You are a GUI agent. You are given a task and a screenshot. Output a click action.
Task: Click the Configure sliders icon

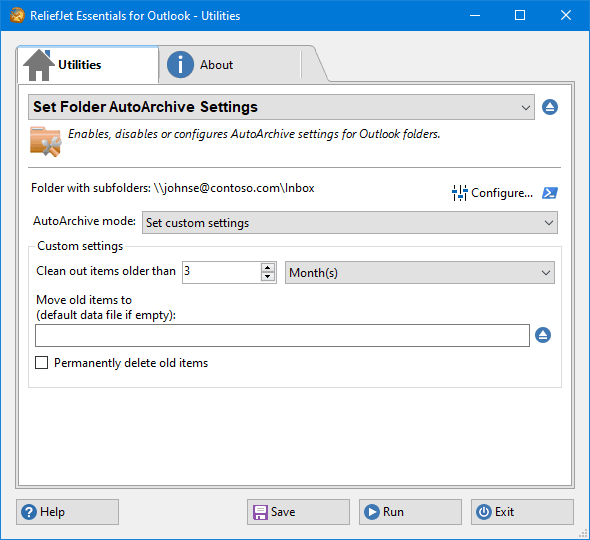459,193
